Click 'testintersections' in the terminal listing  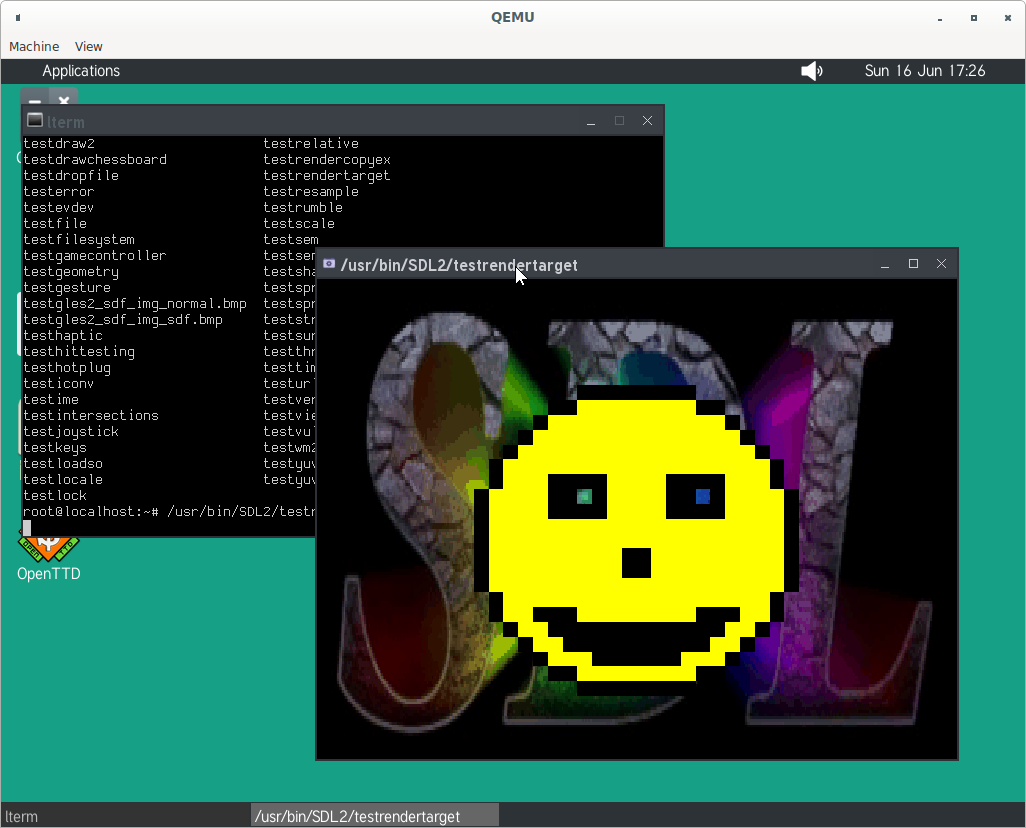91,416
